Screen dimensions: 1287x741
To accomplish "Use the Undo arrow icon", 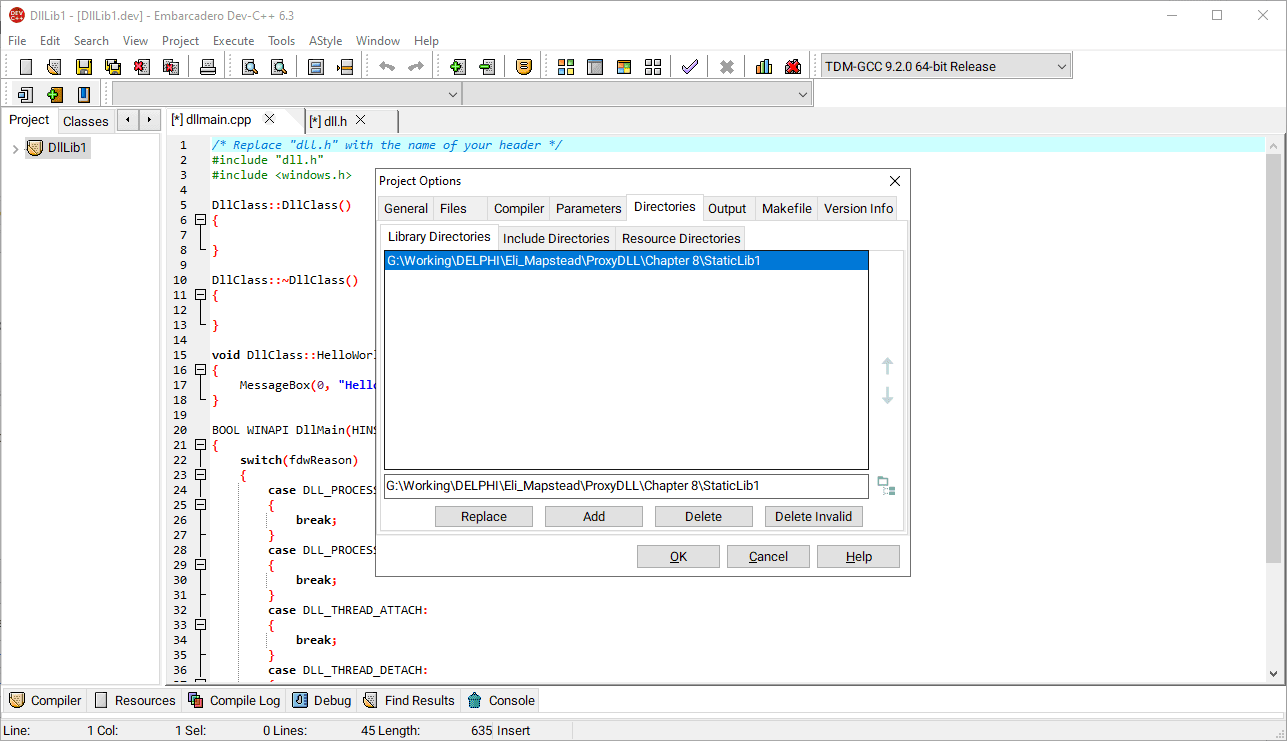I will pos(387,66).
